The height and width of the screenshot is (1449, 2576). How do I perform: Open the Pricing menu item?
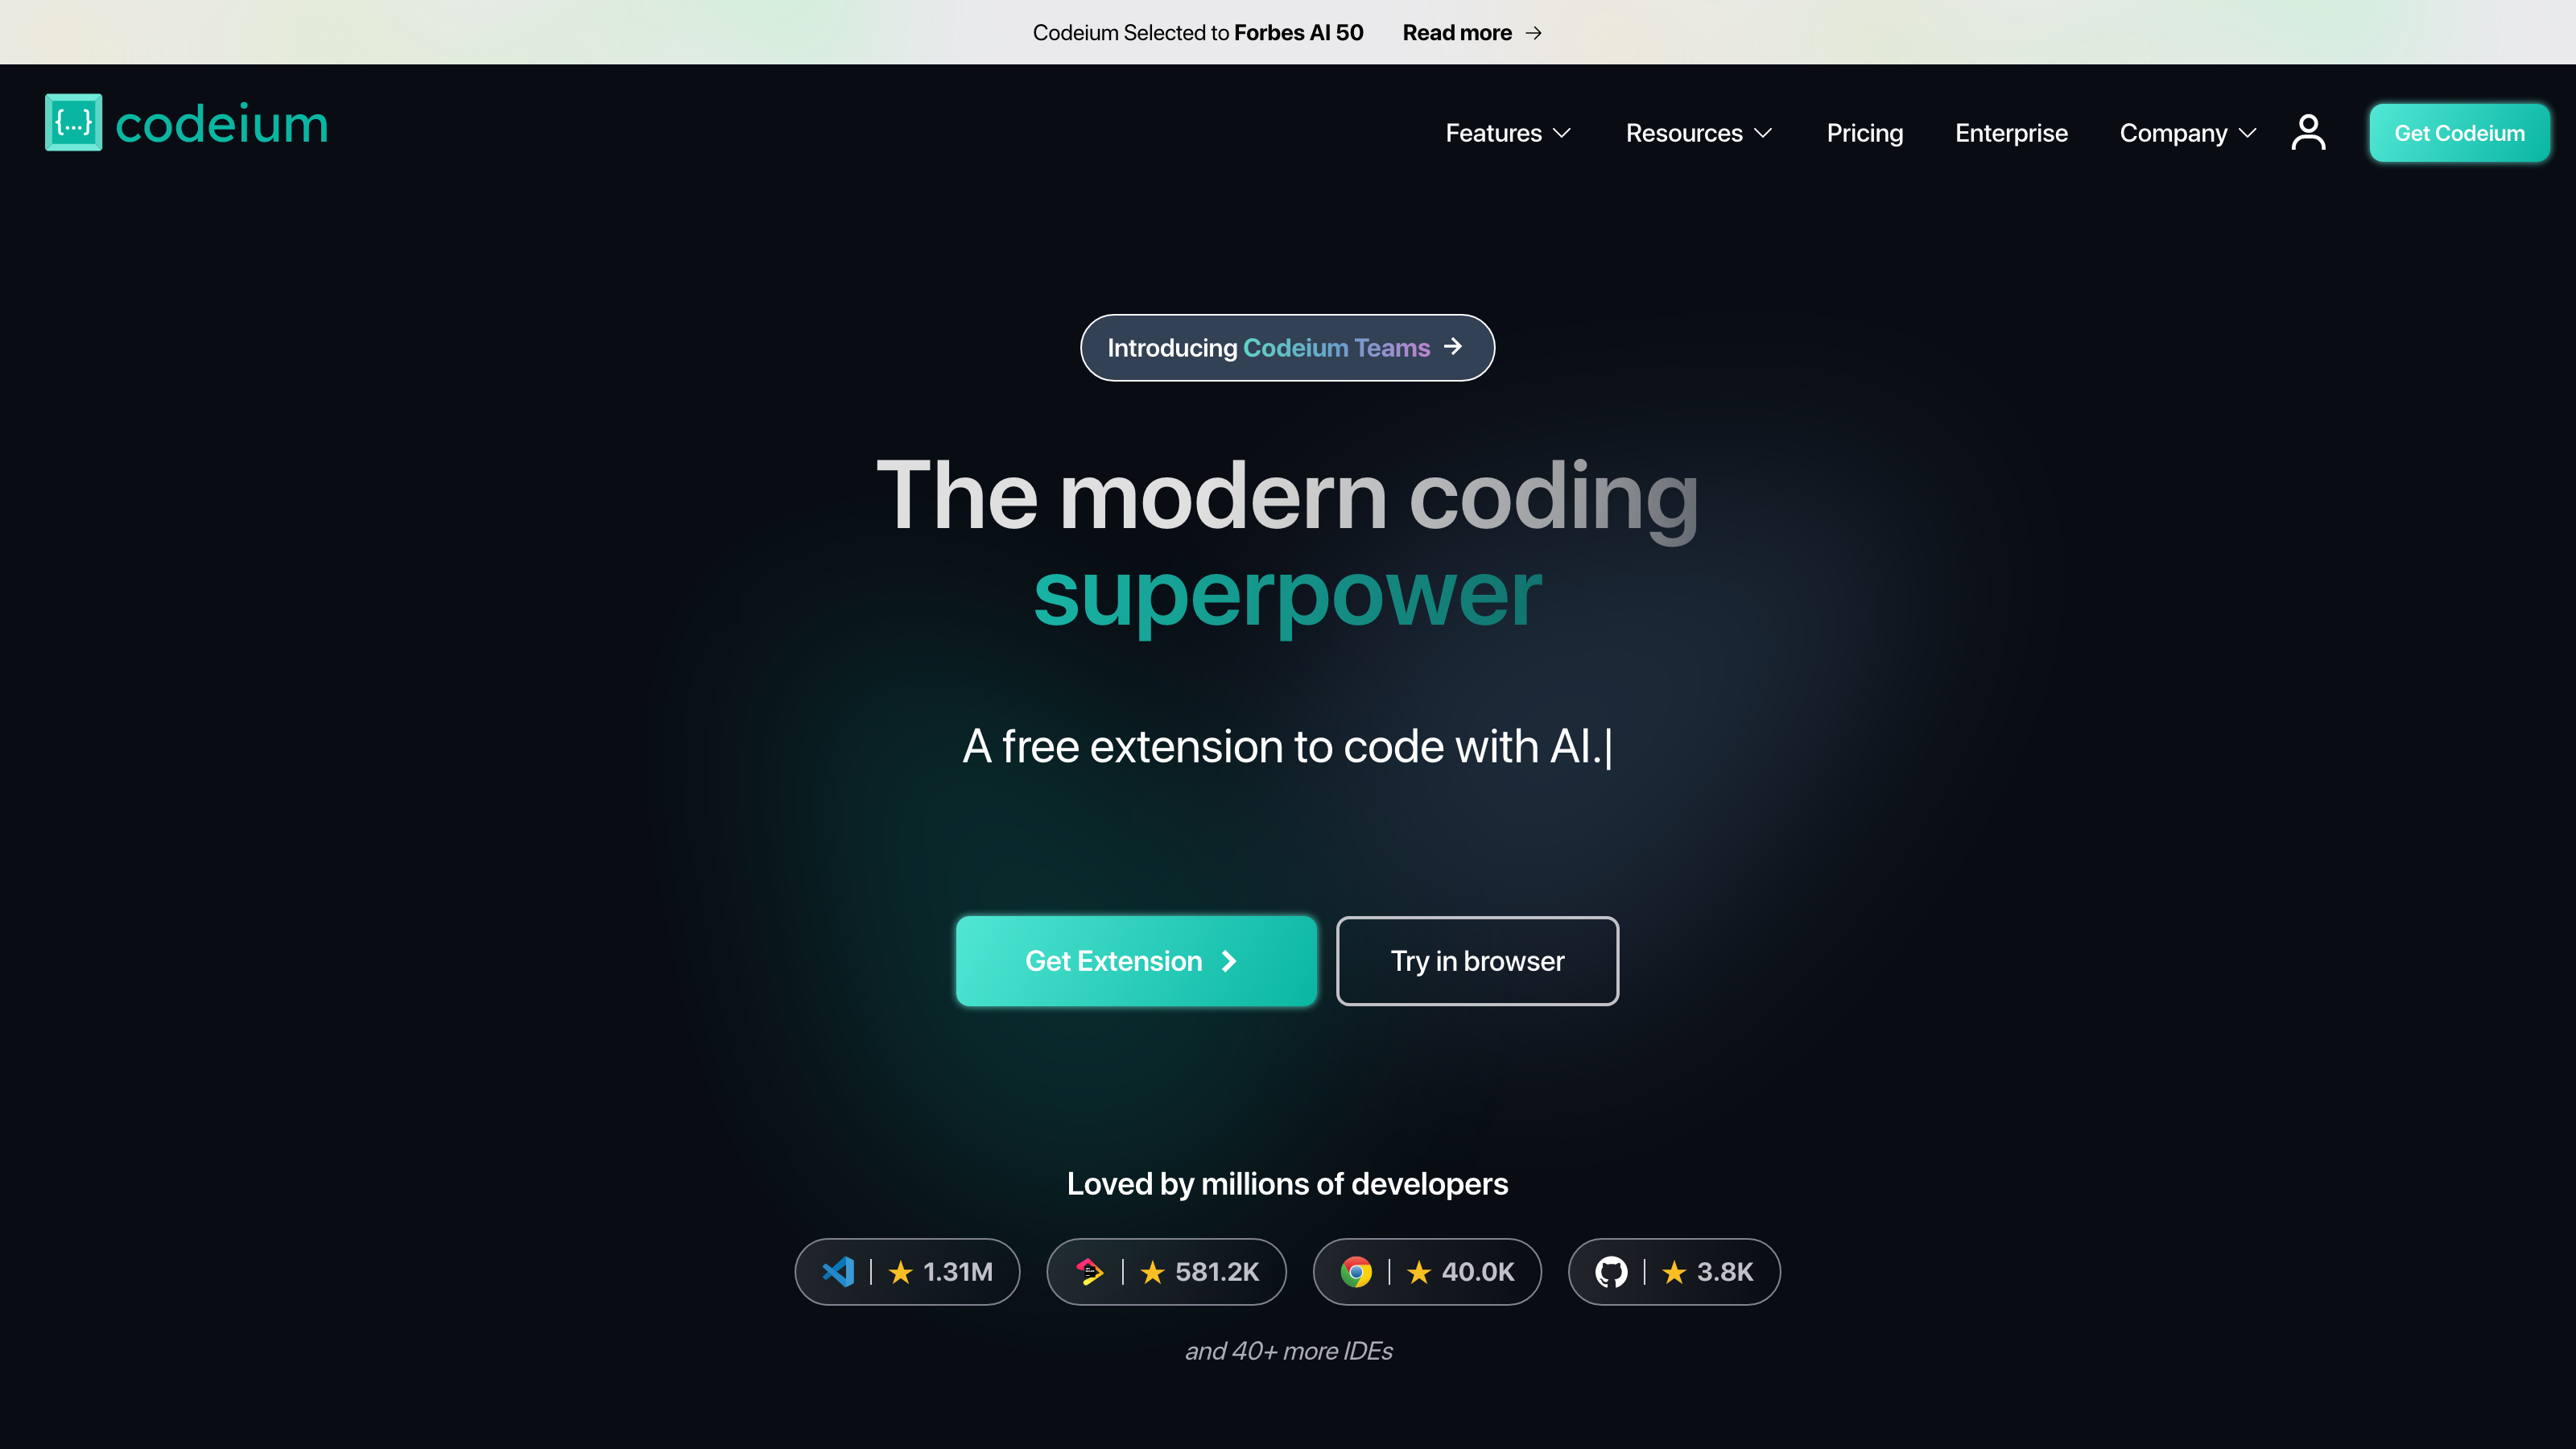(1864, 133)
